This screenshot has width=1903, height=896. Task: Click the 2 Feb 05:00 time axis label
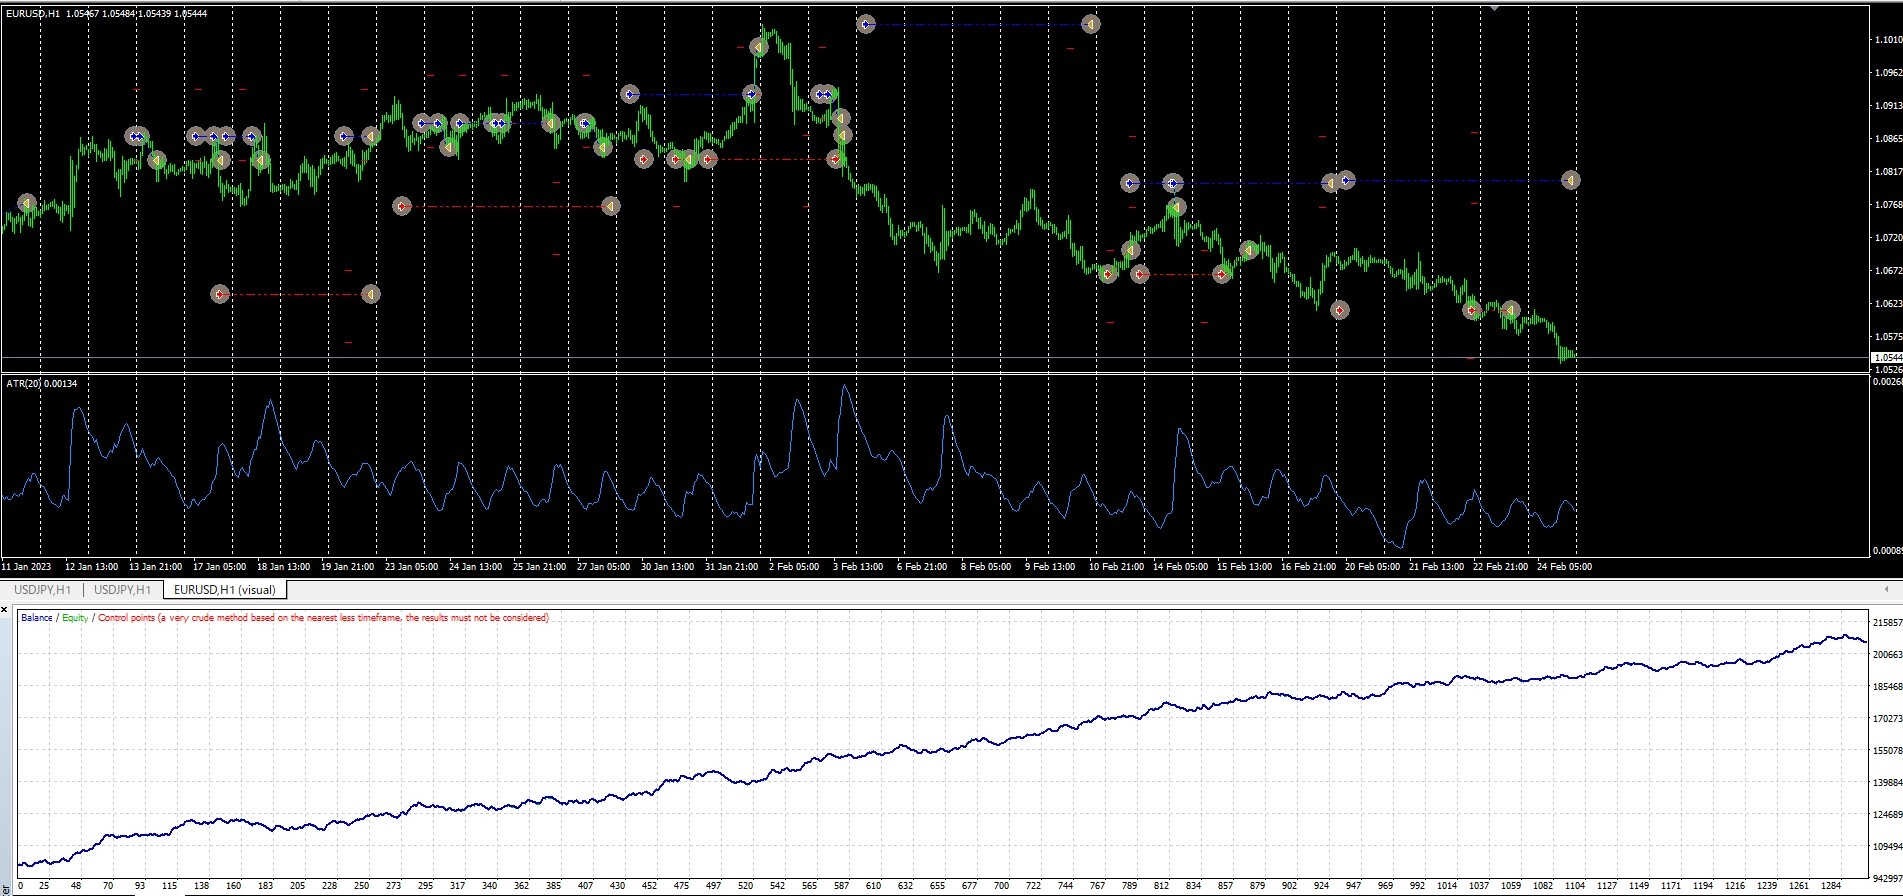coord(794,567)
